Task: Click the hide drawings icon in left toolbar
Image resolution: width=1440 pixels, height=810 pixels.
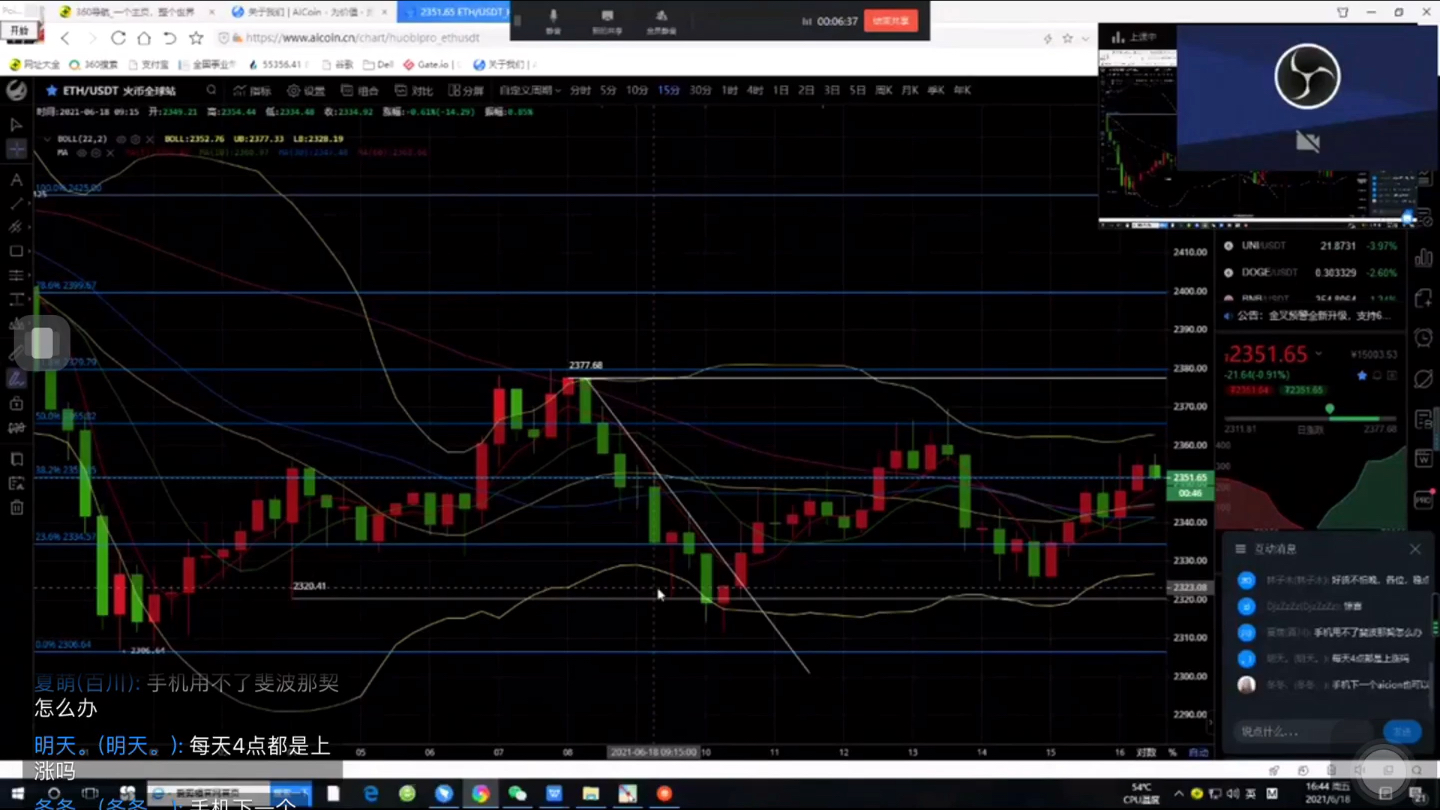Action: point(16,428)
